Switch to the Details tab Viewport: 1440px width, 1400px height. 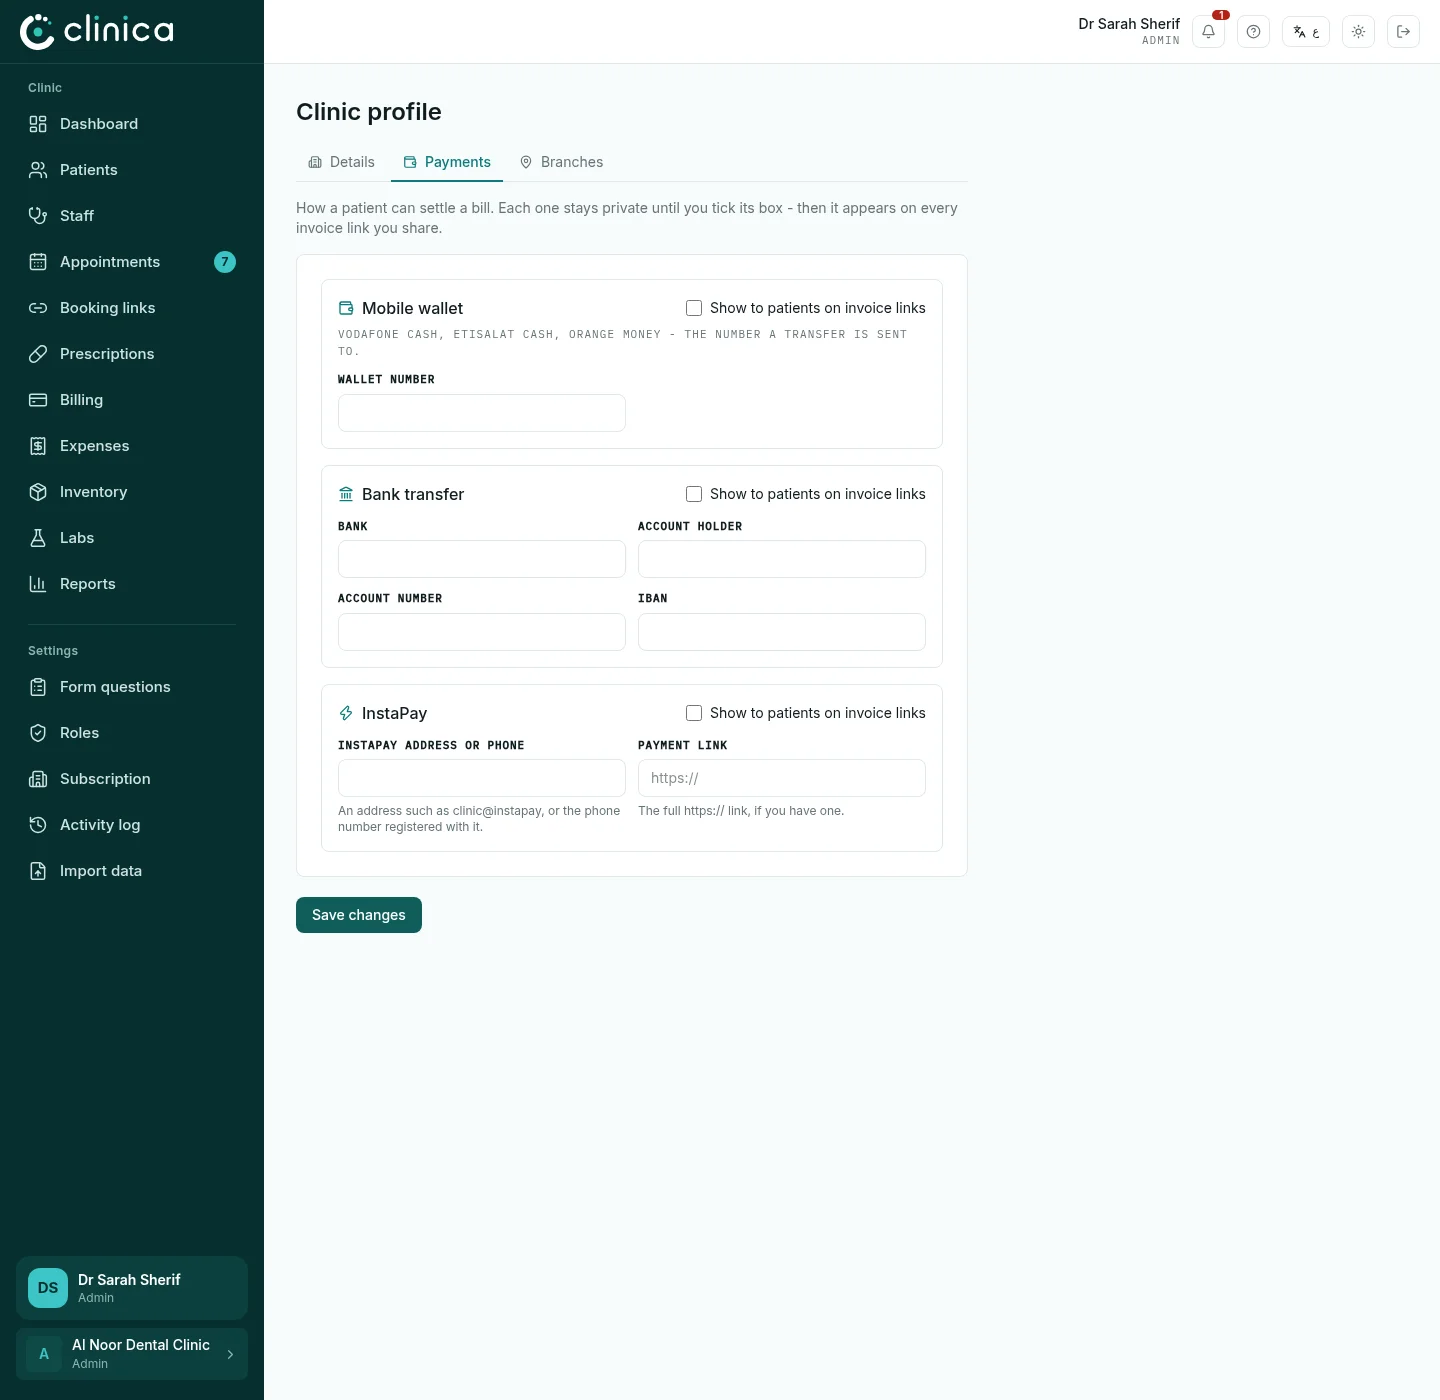(x=341, y=162)
